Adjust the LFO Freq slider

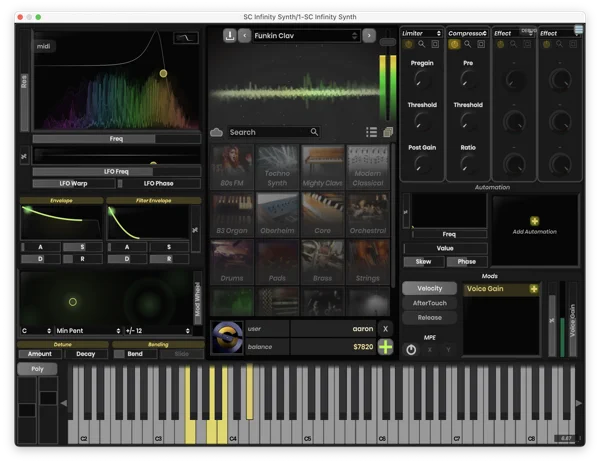117,171
